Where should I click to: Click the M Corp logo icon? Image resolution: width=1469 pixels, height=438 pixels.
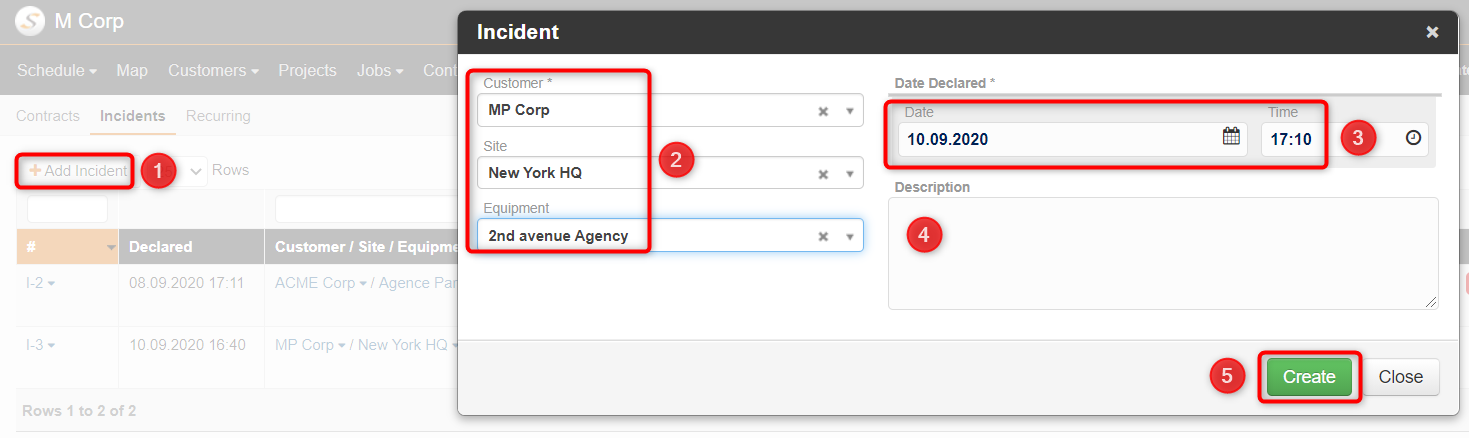tap(30, 20)
